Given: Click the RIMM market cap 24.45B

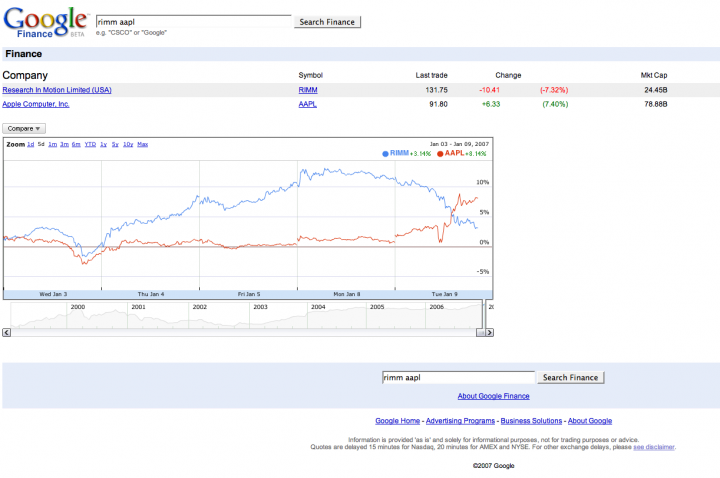Looking at the screenshot, I should [655, 90].
